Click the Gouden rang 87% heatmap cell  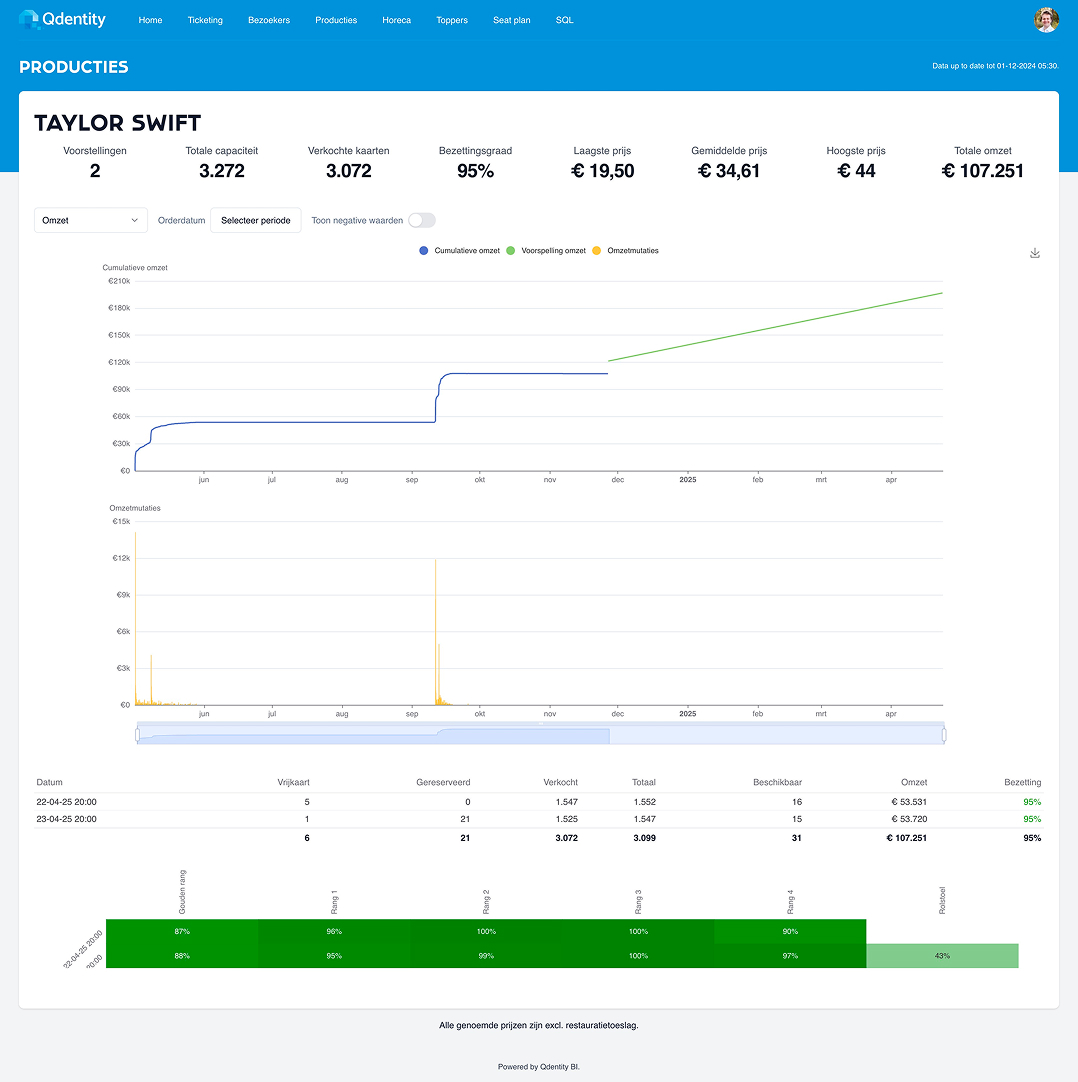(182, 931)
